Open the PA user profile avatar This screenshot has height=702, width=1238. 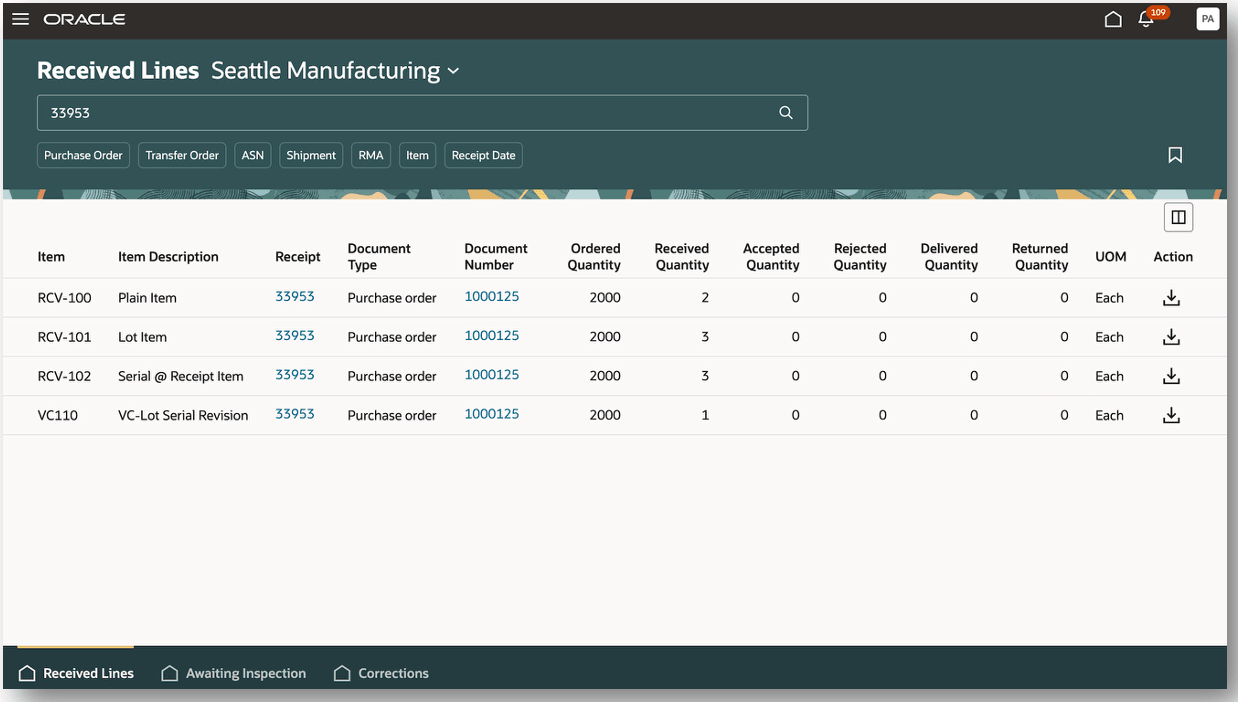coord(1208,19)
